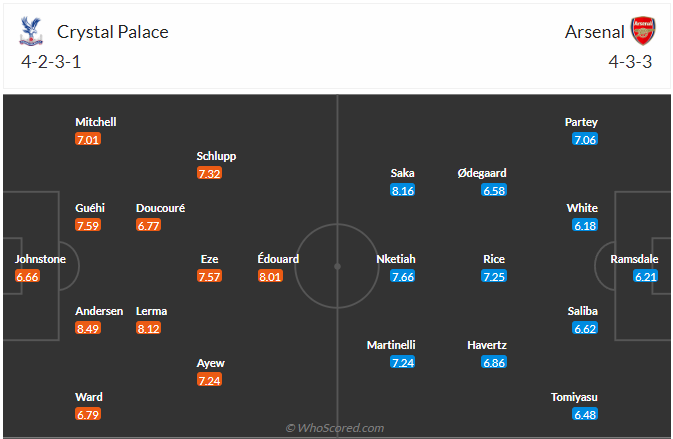
Task: Open the Crystal Palace team name link
Action: [112, 31]
